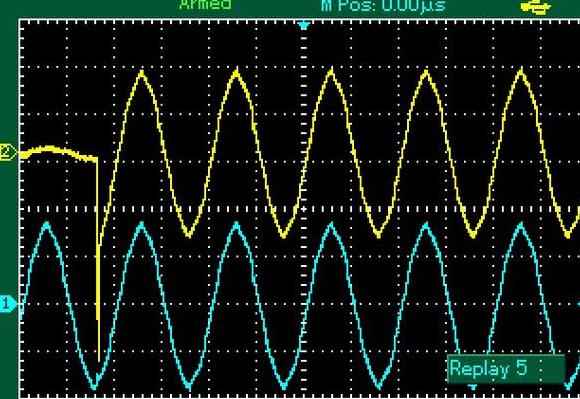Viewport: 580px width, 399px height.
Task: Select the yellow channel 2 ground marker
Action: click(x=8, y=152)
